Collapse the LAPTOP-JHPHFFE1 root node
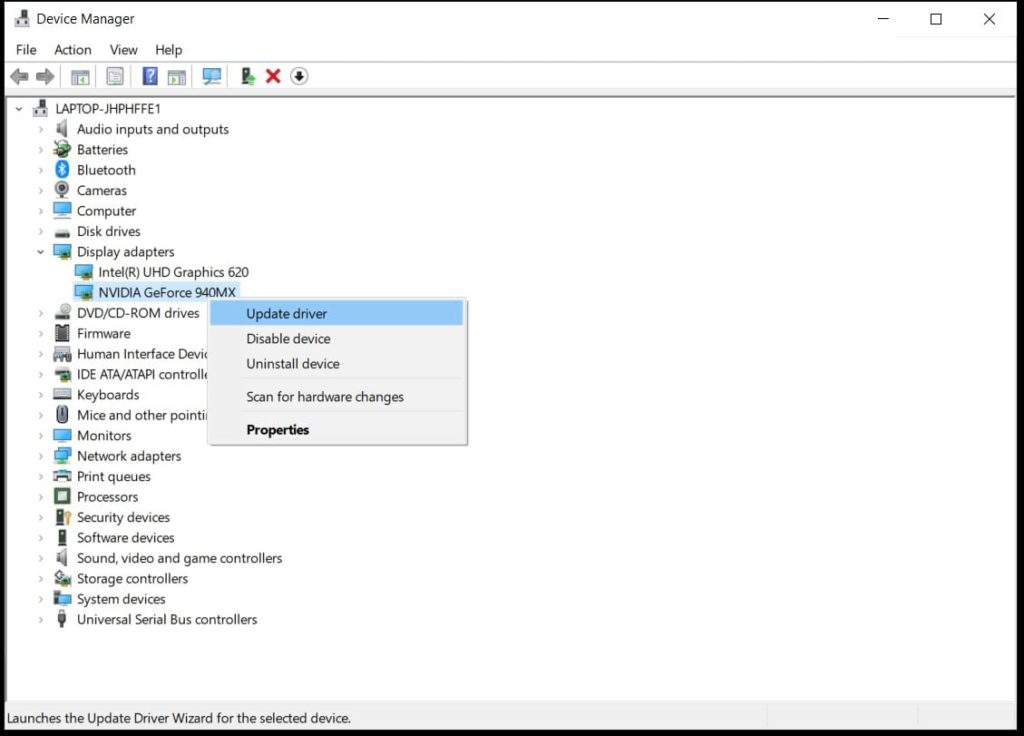 19,109
